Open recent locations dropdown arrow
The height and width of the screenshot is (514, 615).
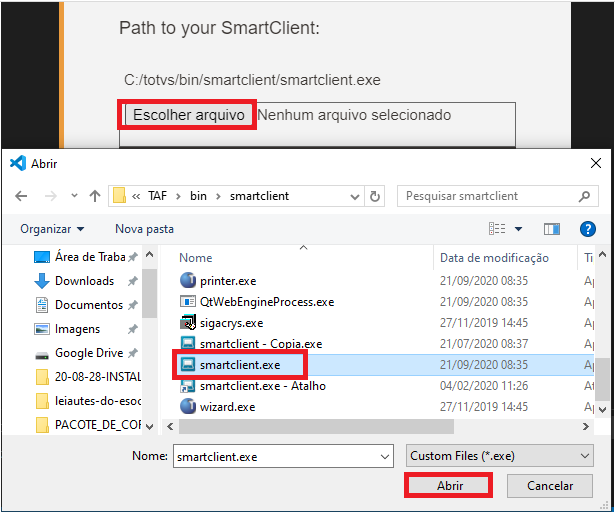[x=74, y=196]
